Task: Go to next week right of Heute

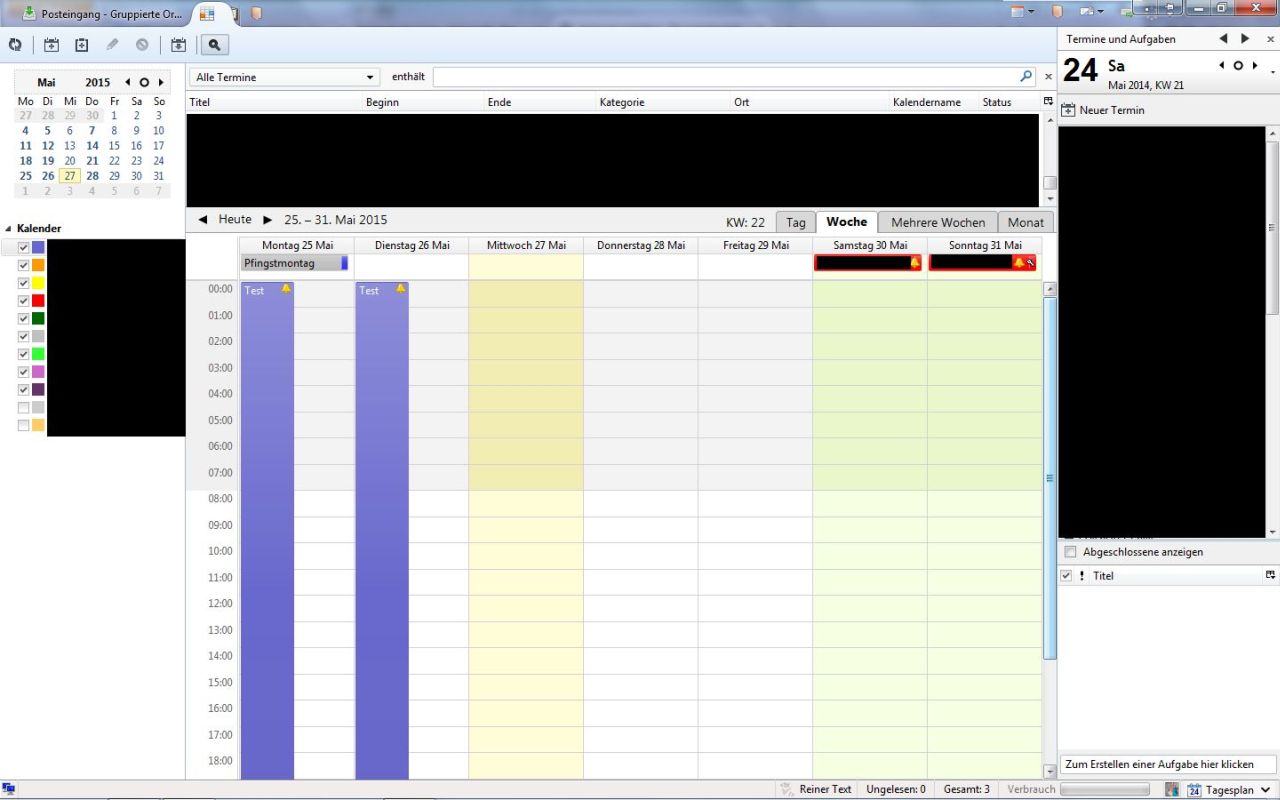Action: click(x=267, y=220)
